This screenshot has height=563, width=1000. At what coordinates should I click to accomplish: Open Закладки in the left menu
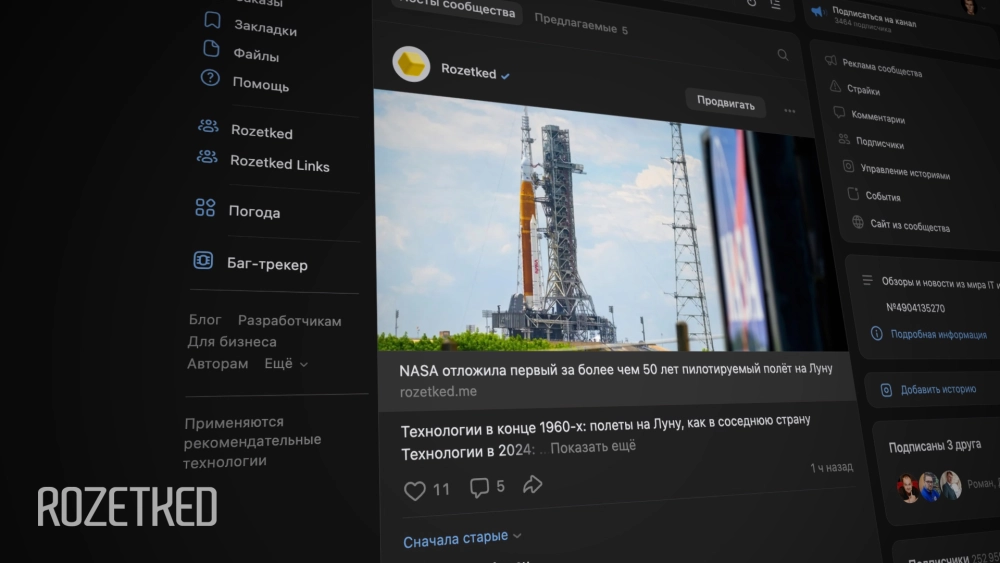click(x=265, y=27)
